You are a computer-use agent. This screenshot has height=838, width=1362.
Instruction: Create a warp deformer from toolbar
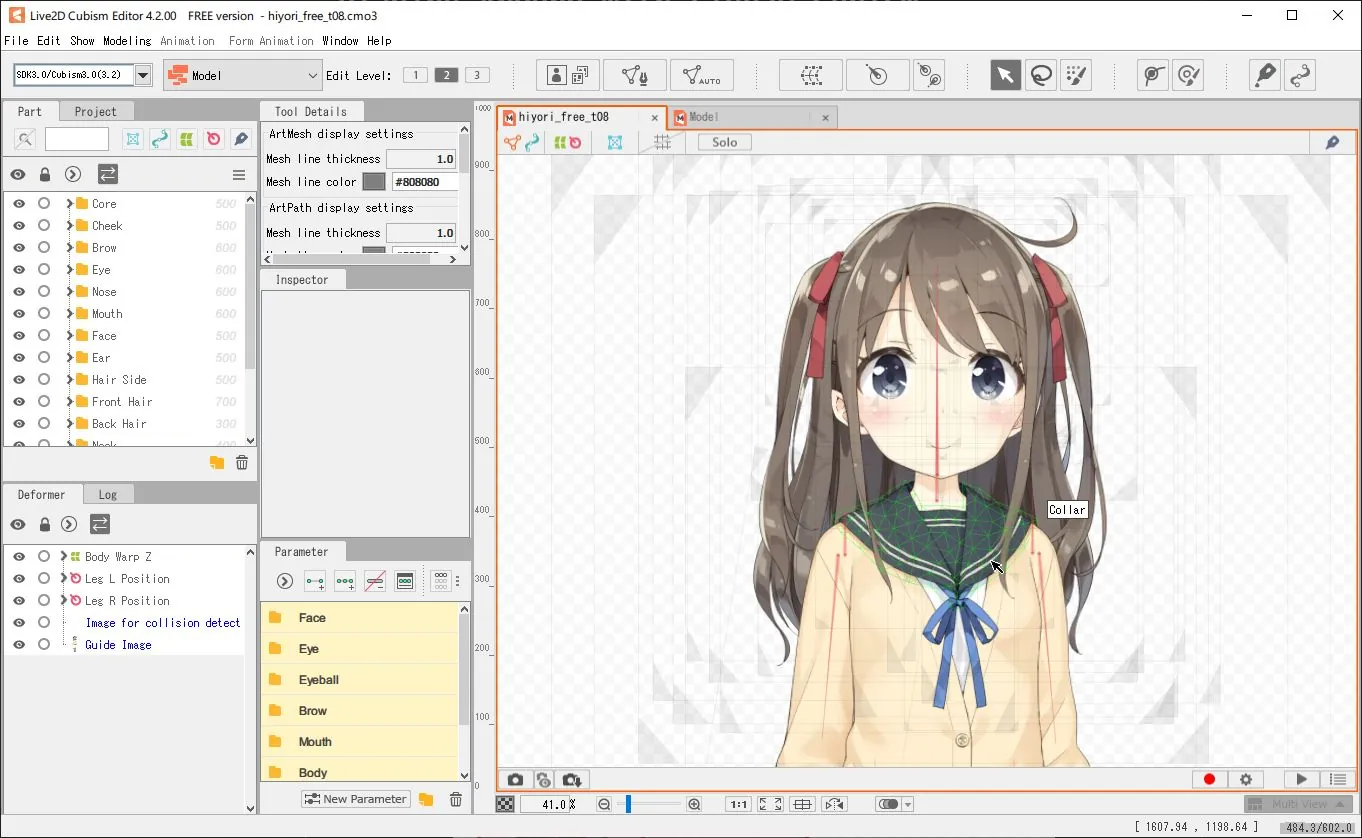pos(811,75)
